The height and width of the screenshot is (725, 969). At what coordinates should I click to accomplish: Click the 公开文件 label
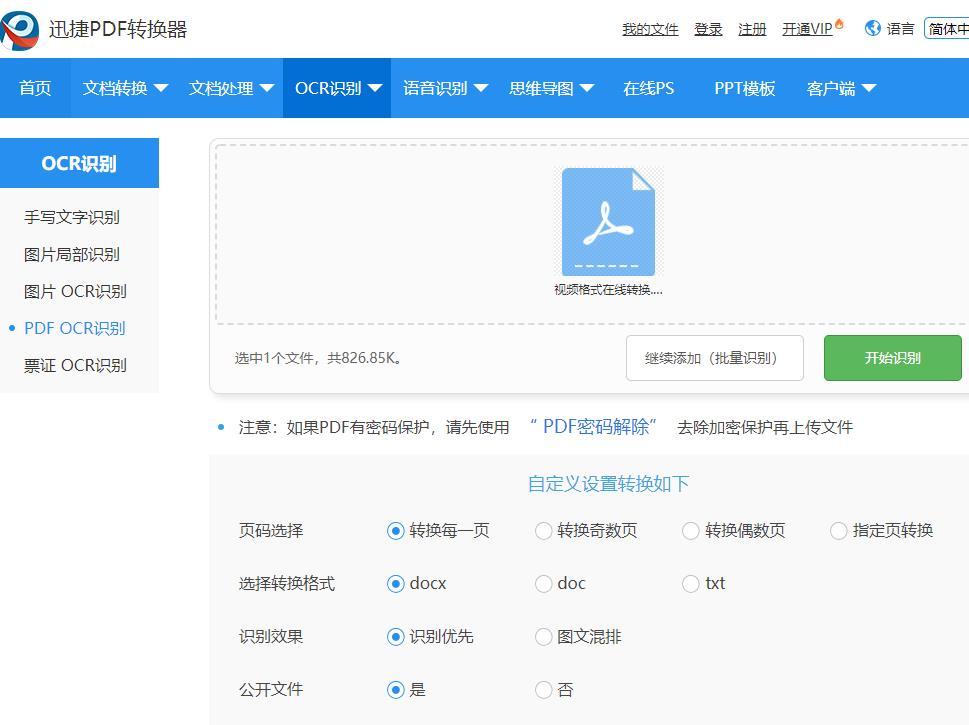point(271,690)
